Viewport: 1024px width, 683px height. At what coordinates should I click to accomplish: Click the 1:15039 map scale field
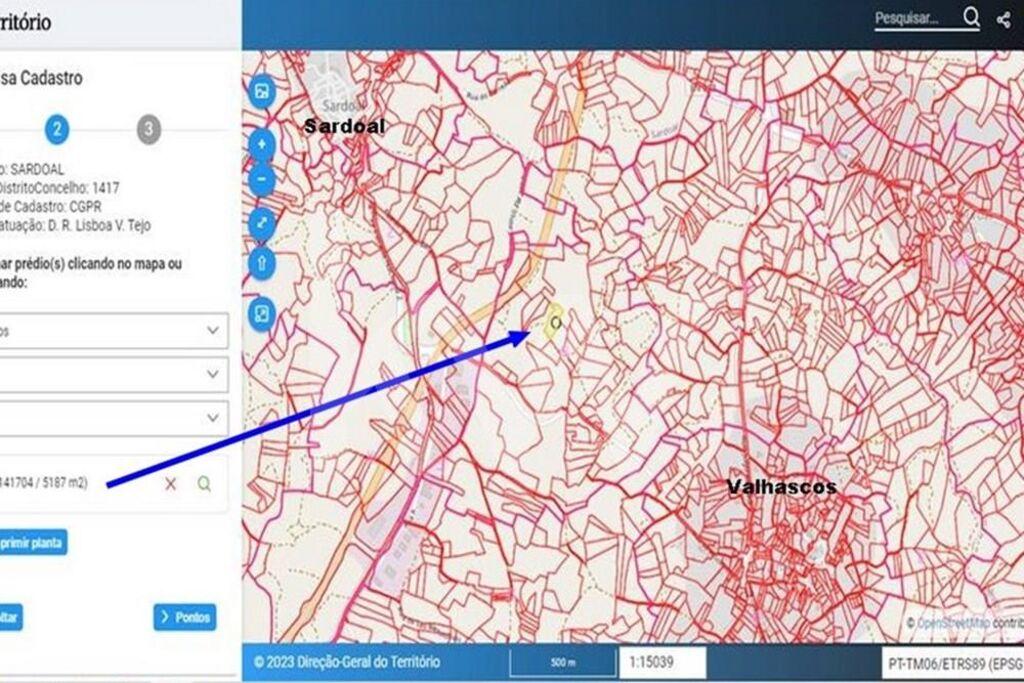(x=663, y=662)
